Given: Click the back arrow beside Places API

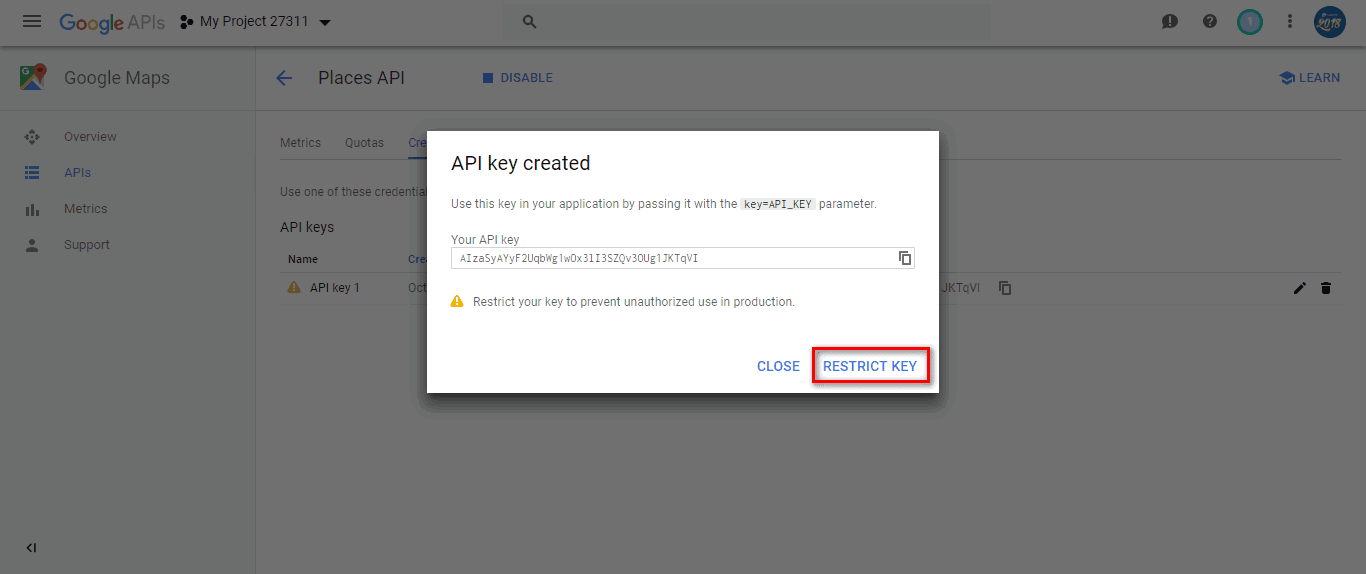Looking at the screenshot, I should pyautogui.click(x=284, y=78).
